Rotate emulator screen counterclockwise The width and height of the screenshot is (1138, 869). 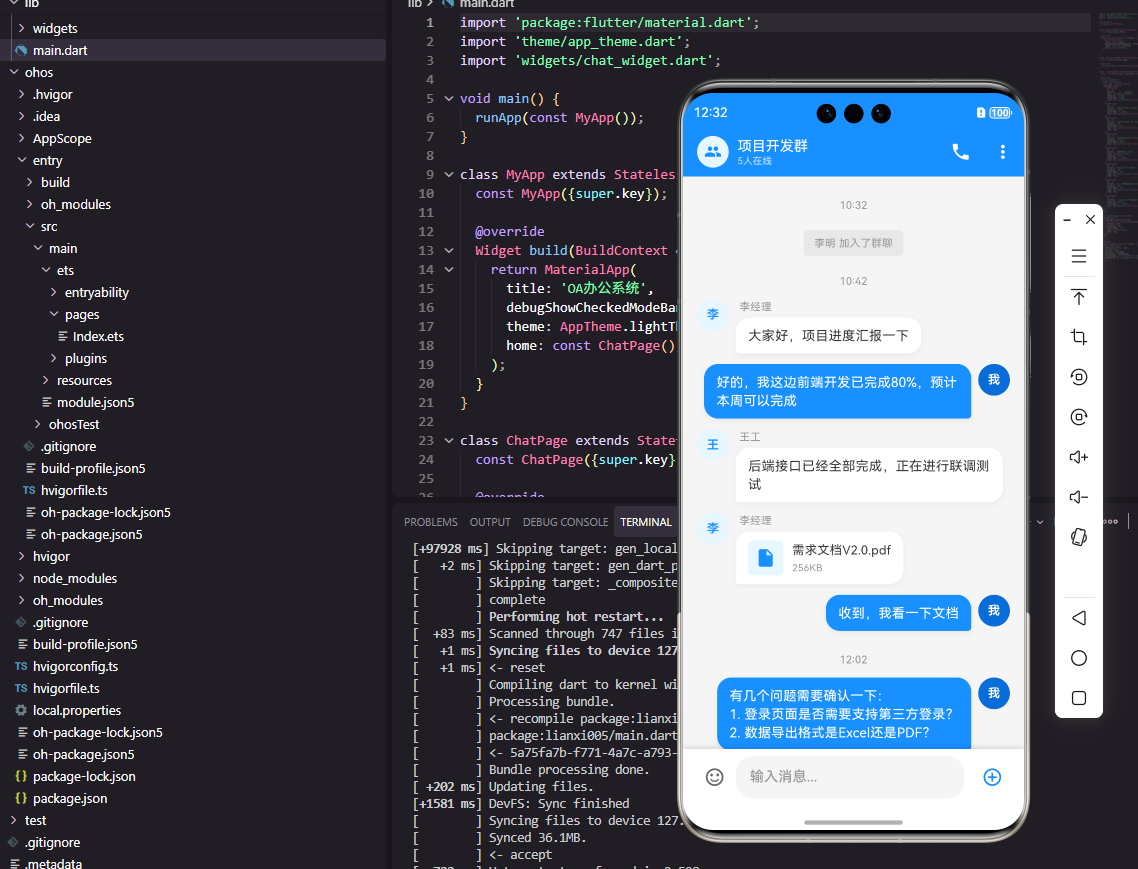click(x=1078, y=377)
